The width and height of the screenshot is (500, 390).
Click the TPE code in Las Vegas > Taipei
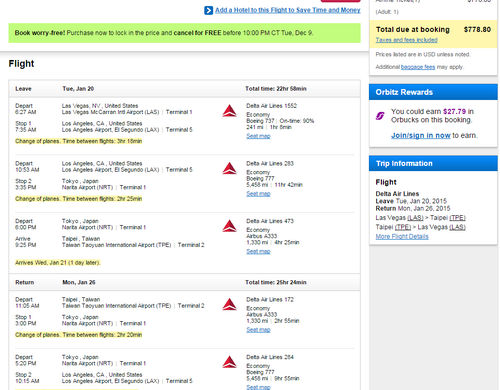[457, 218]
